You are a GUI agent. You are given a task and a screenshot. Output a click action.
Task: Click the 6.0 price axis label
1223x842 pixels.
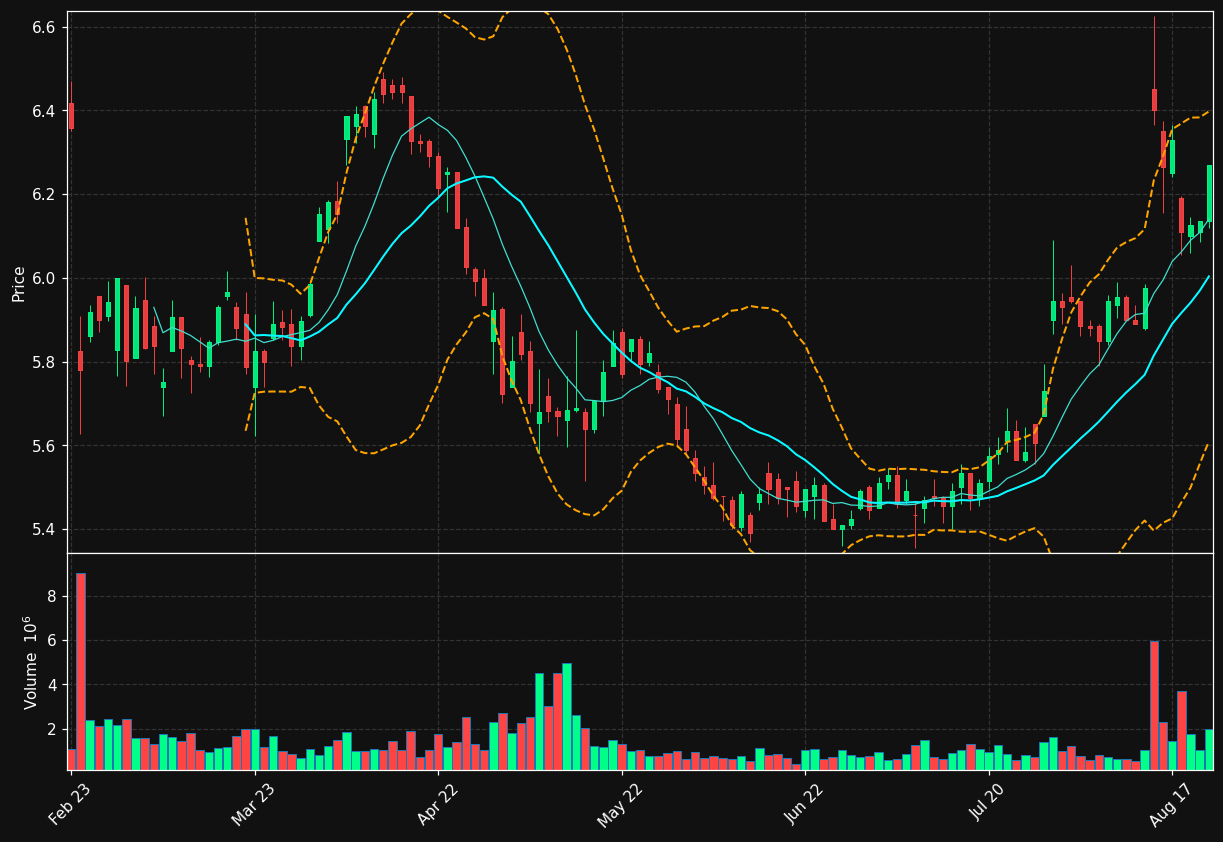coord(45,278)
